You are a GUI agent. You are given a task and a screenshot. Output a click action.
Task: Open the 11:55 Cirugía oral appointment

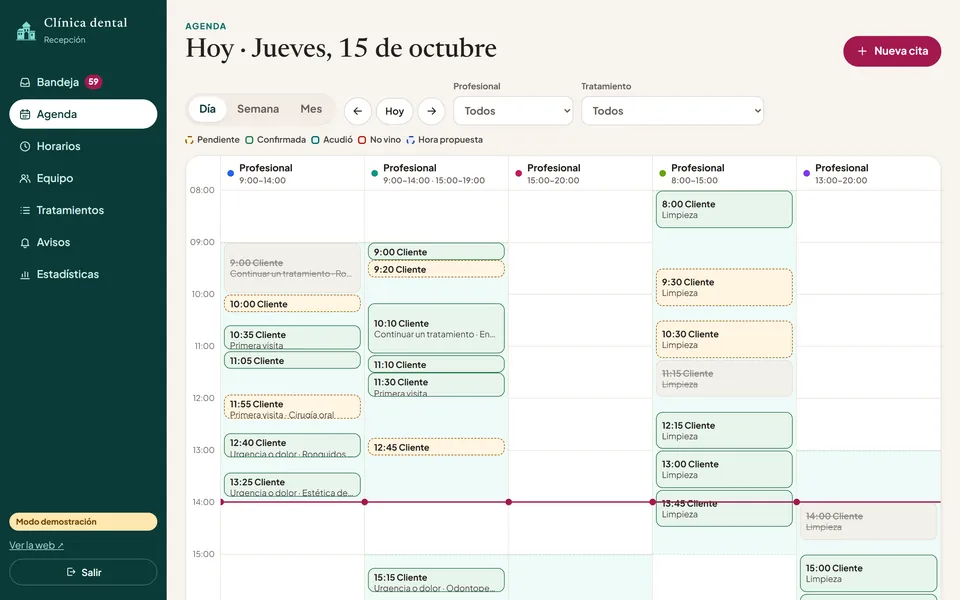[x=292, y=407]
